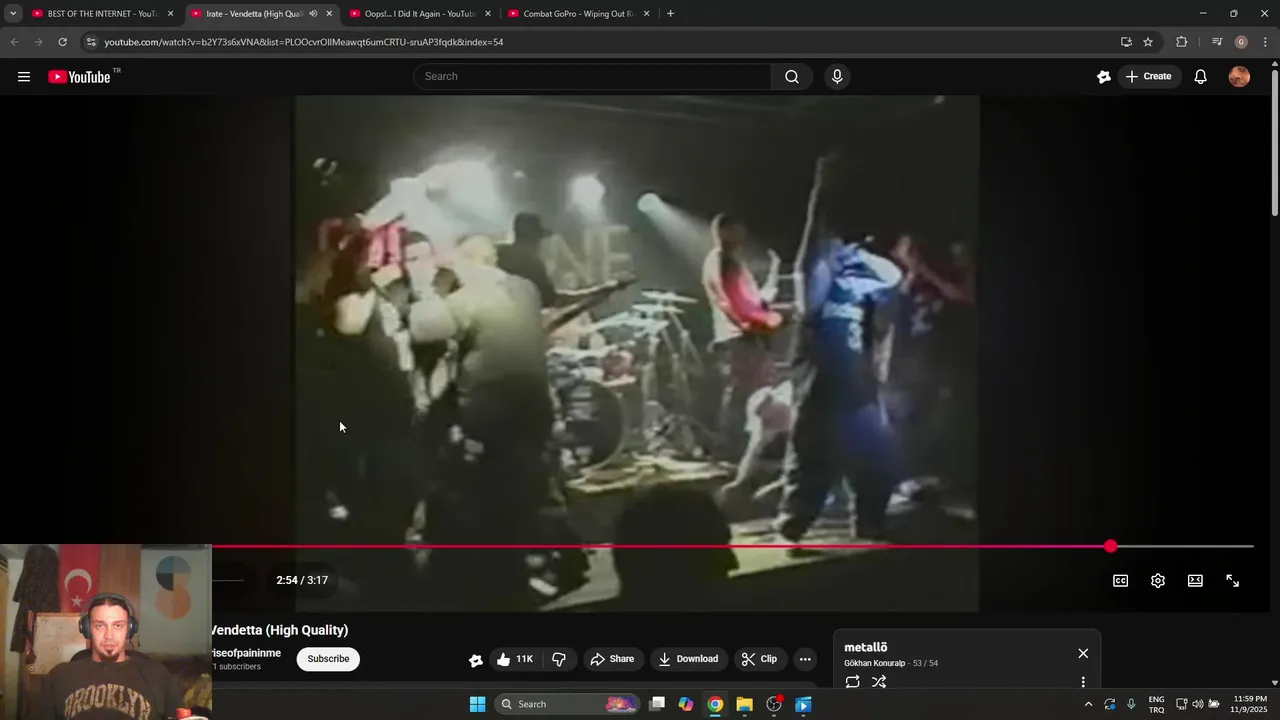Switch to BEST OF THE INTERNET tab
Screen dimensions: 1280x720
[x=103, y=14]
